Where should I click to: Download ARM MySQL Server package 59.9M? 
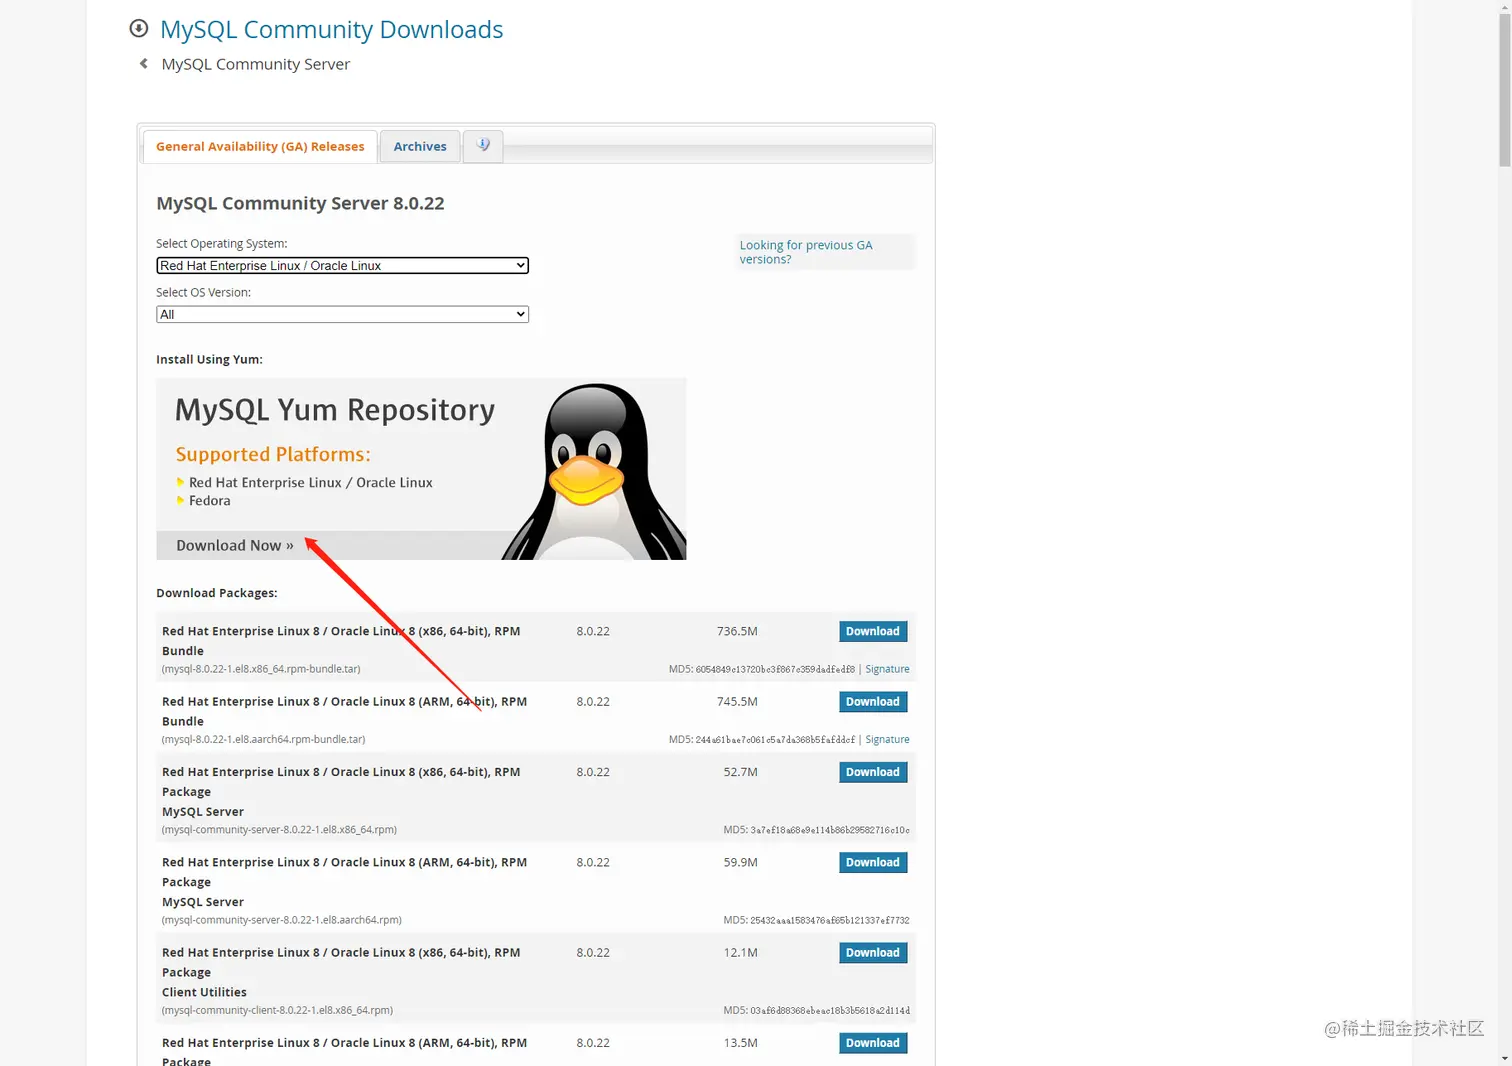(873, 862)
